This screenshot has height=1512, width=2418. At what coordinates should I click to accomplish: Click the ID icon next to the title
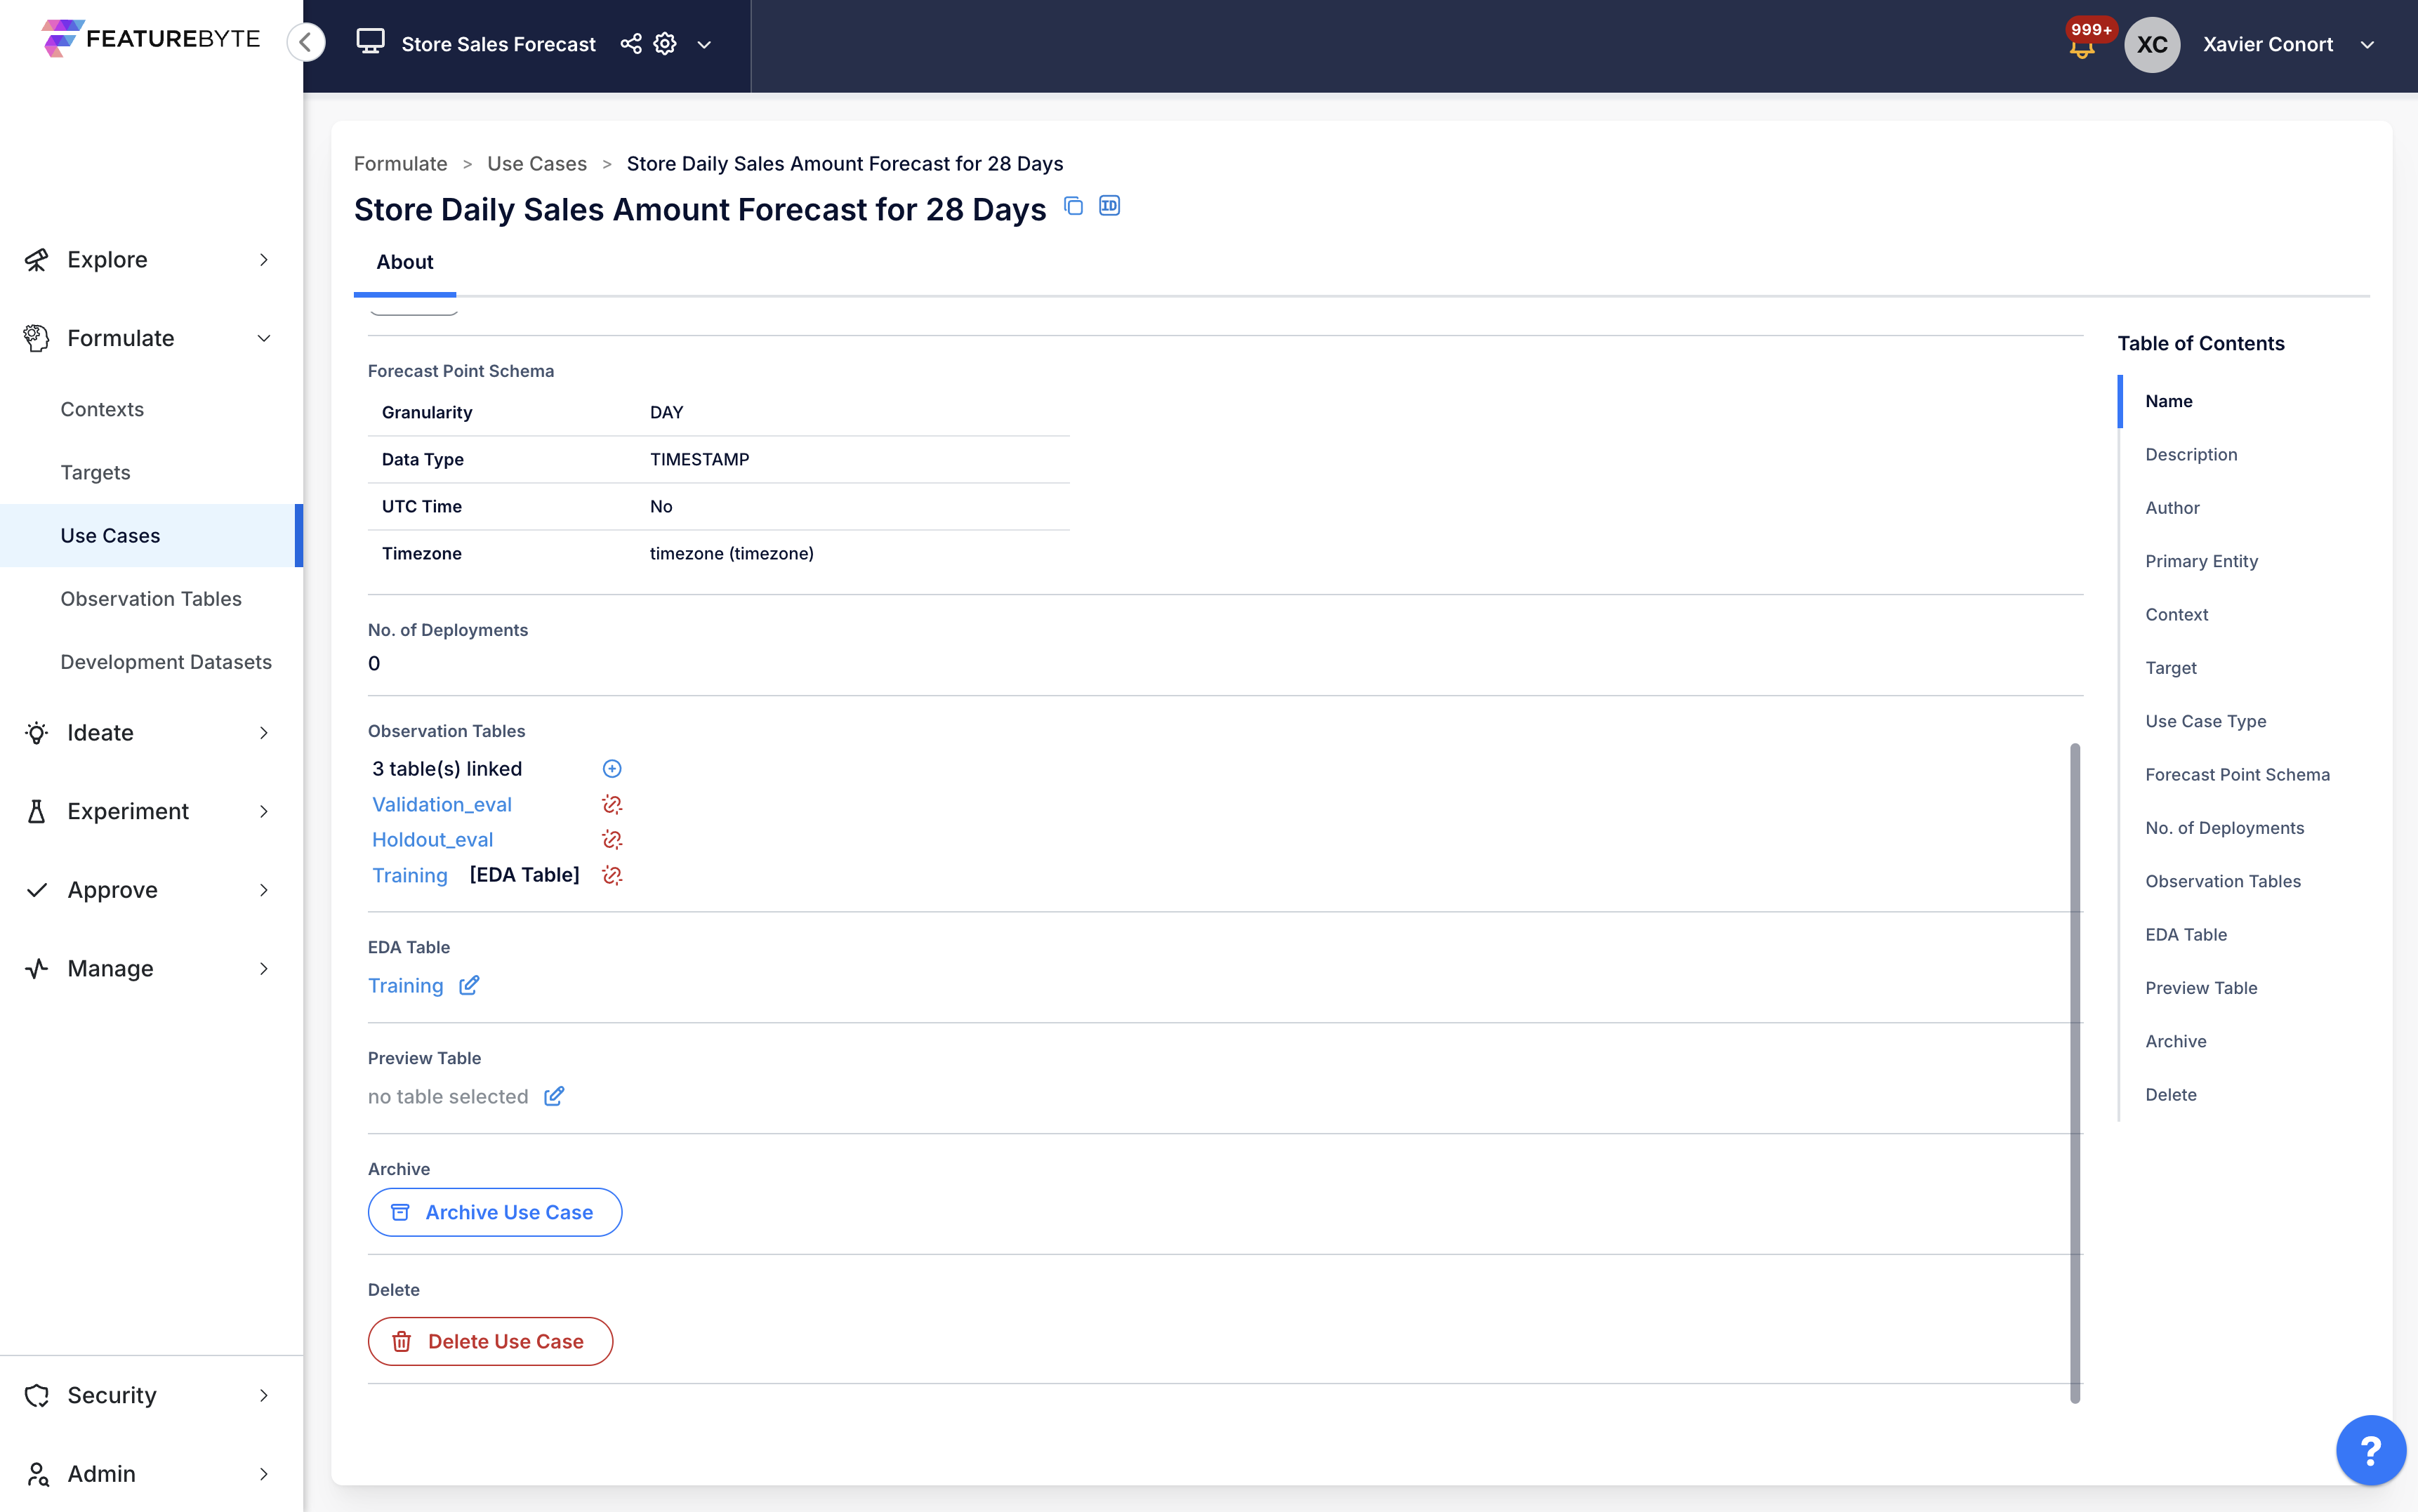tap(1110, 205)
